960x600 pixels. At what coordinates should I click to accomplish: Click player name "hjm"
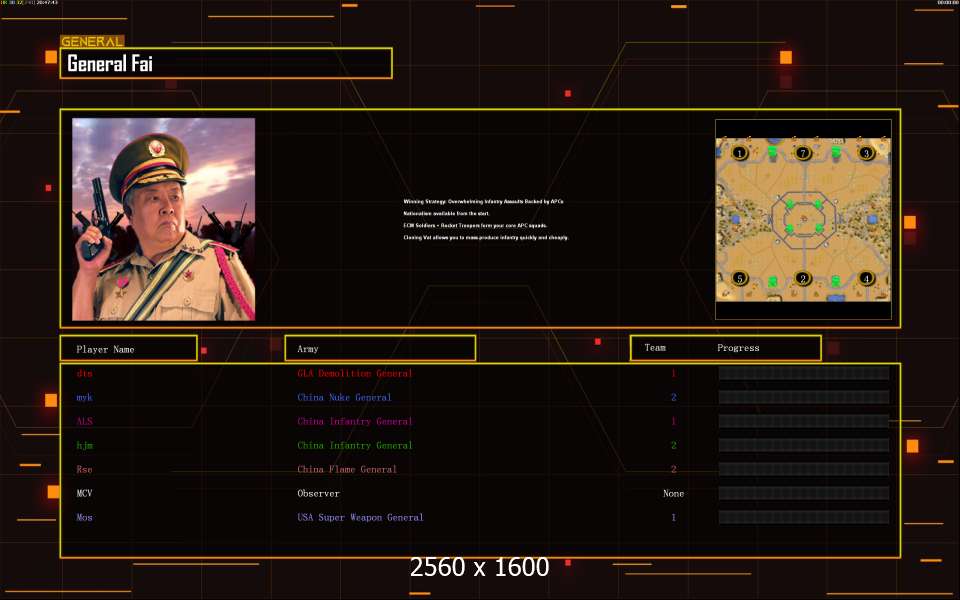click(x=84, y=446)
